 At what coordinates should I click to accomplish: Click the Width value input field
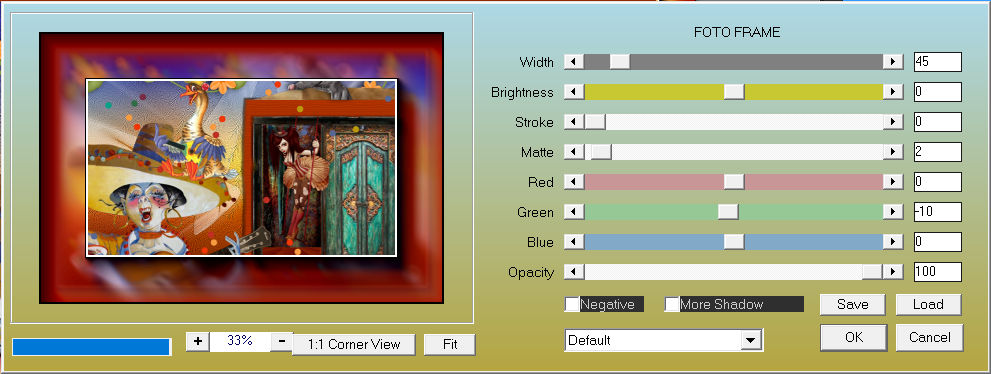tap(938, 62)
